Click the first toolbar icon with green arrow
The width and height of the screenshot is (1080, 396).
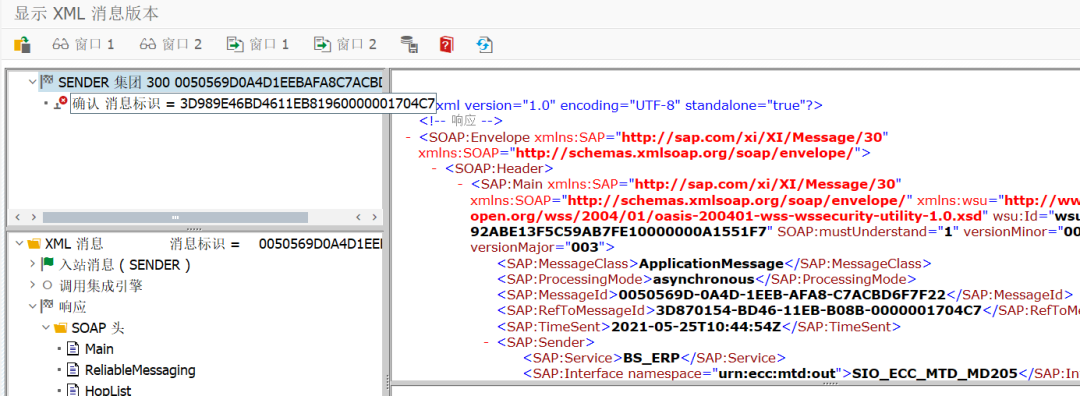click(23, 45)
